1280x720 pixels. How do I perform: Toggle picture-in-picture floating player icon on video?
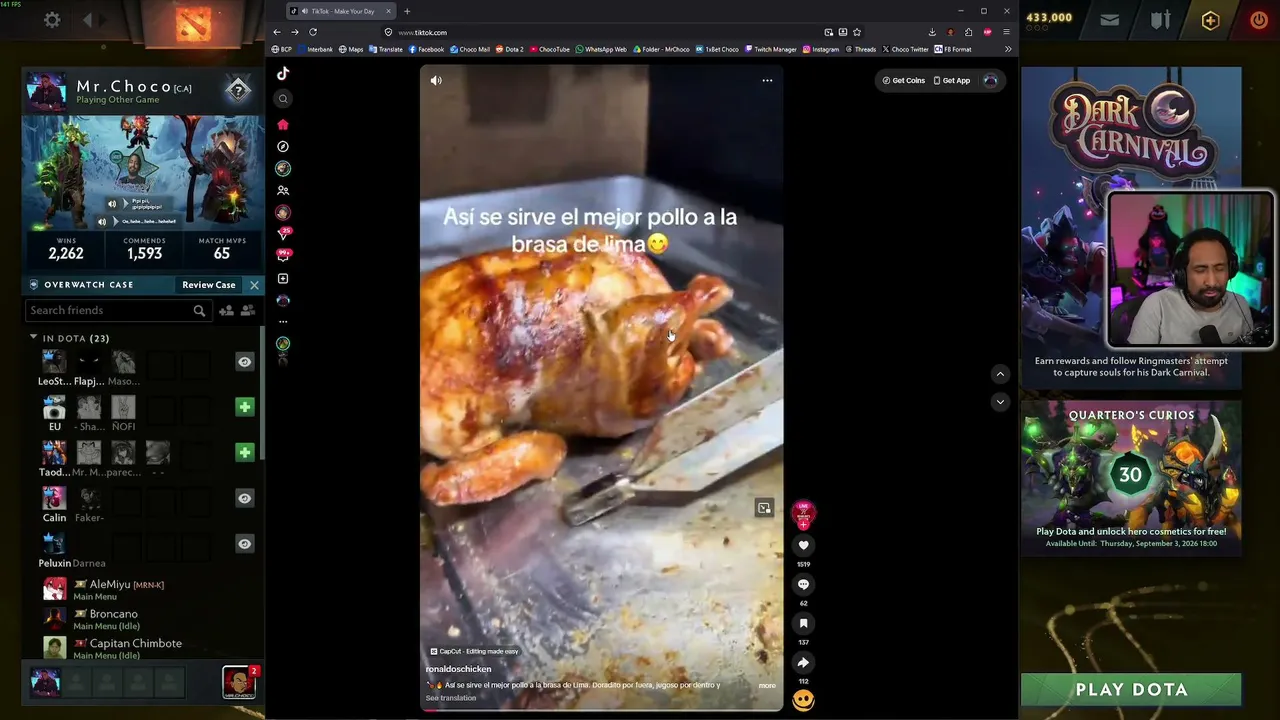(x=764, y=508)
